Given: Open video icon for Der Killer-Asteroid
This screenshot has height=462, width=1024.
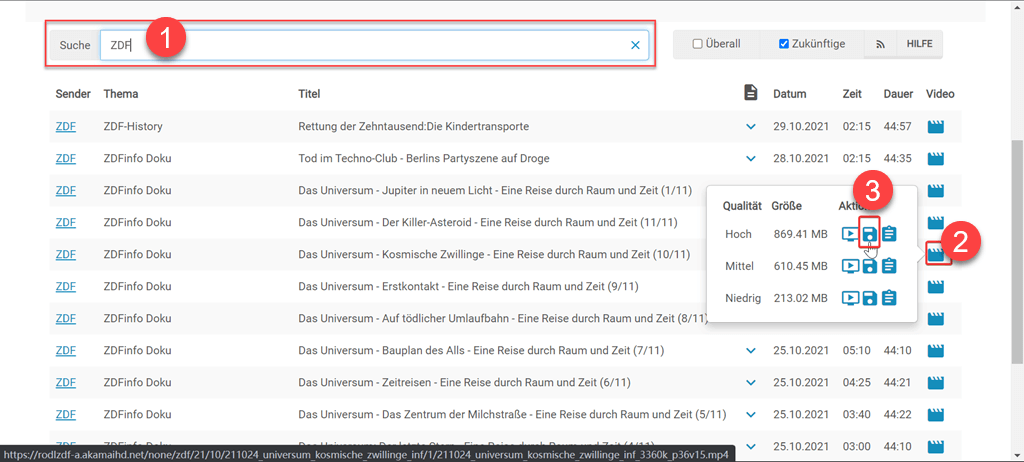Looking at the screenshot, I should click(x=936, y=223).
